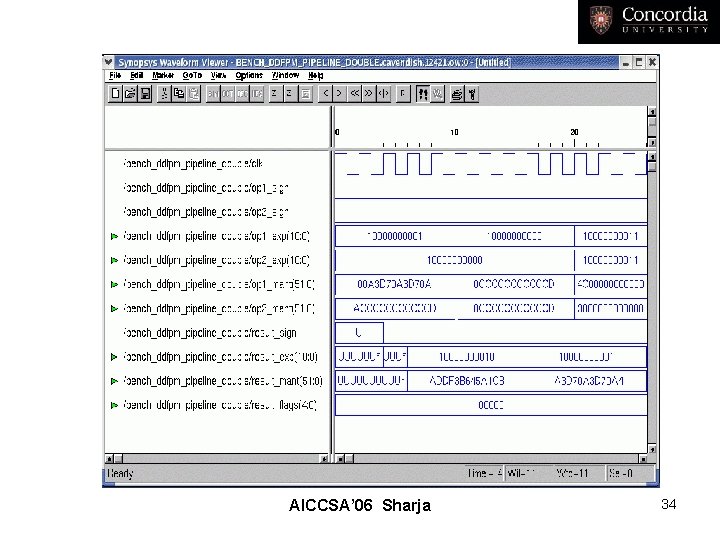The width and height of the screenshot is (720, 540).
Task: Open the Options menu
Action: (249, 75)
